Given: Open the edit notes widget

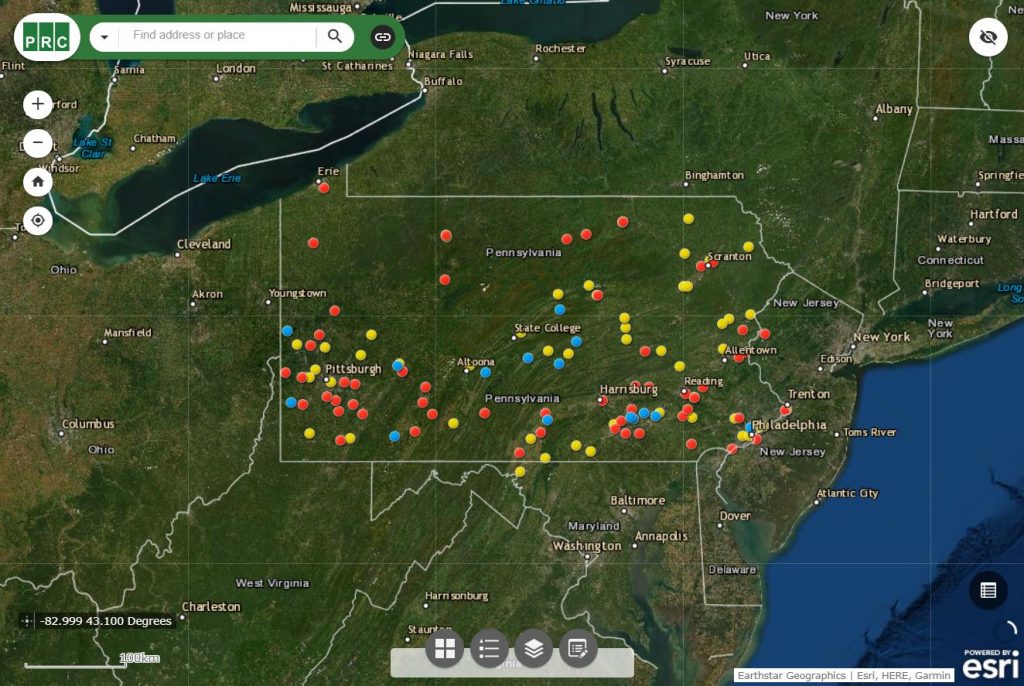Looking at the screenshot, I should click(x=578, y=649).
